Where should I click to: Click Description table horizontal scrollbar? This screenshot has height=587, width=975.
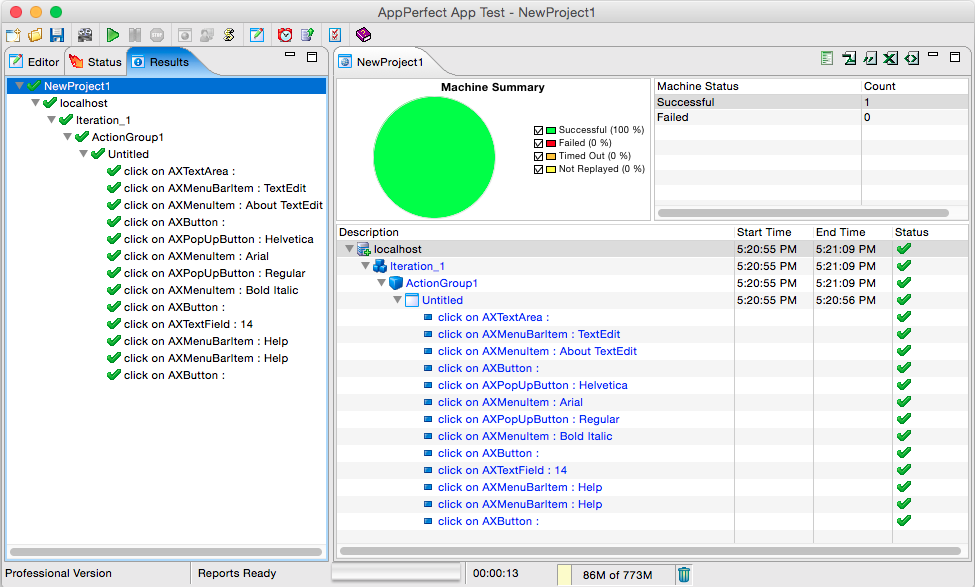650,551
